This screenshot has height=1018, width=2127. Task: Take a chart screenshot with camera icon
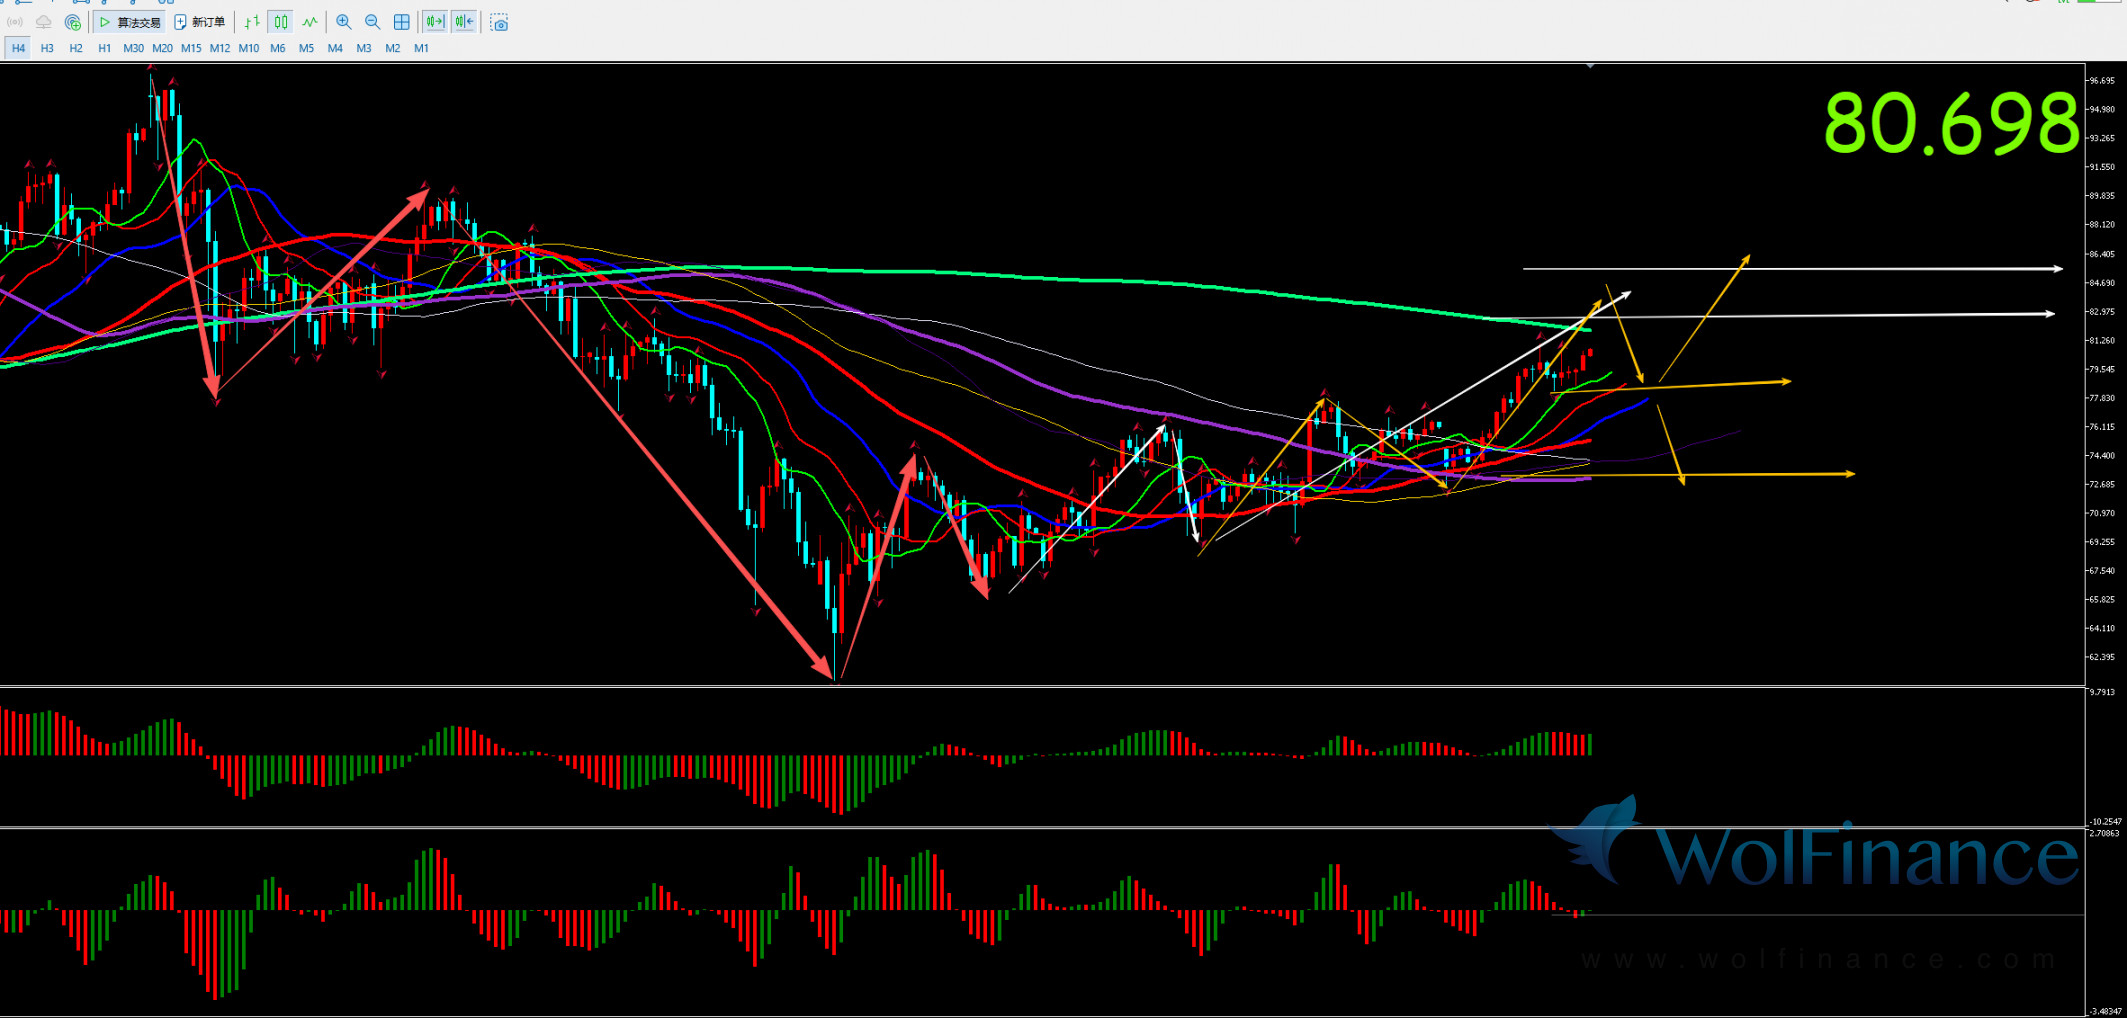[499, 22]
